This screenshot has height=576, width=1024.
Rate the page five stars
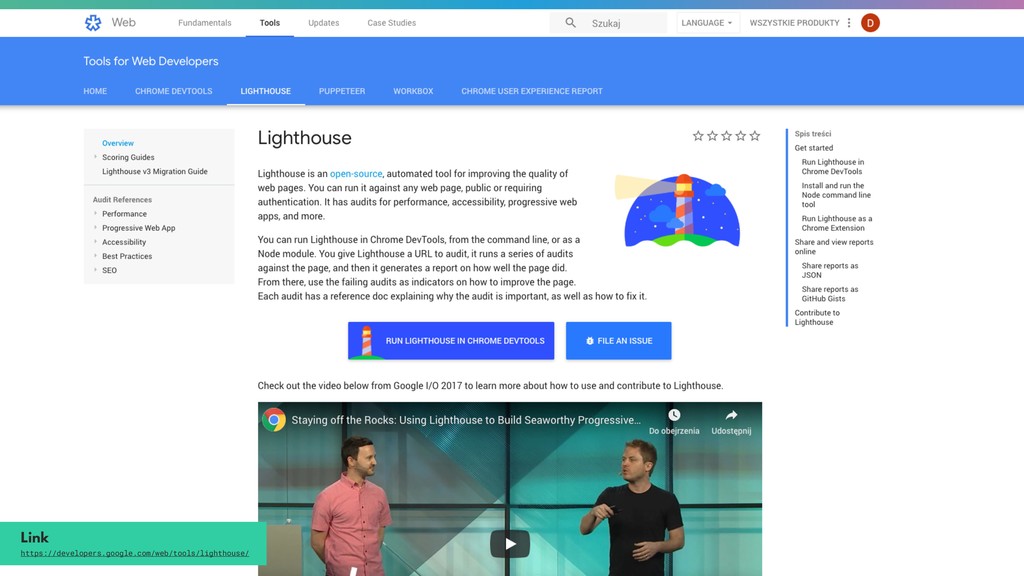(755, 136)
